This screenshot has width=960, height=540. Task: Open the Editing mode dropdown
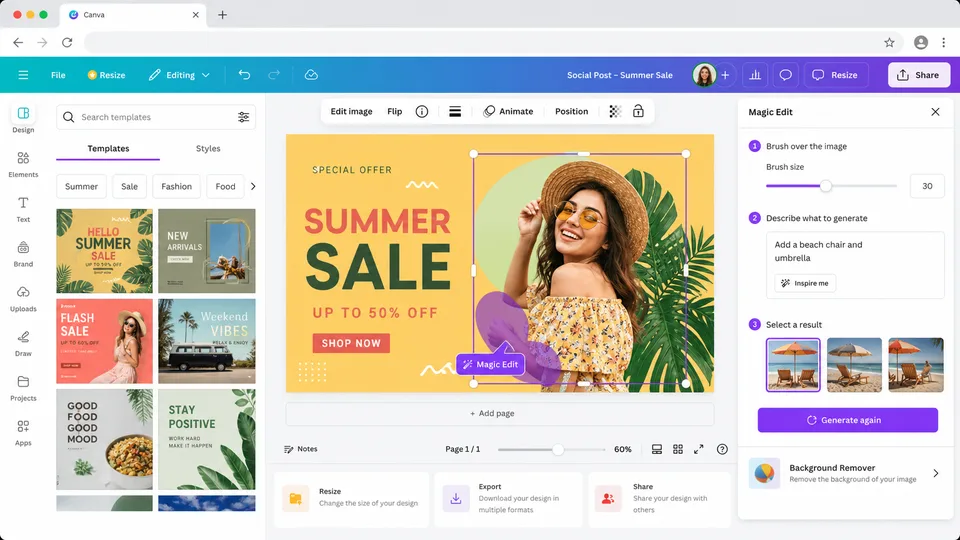[x=179, y=75]
